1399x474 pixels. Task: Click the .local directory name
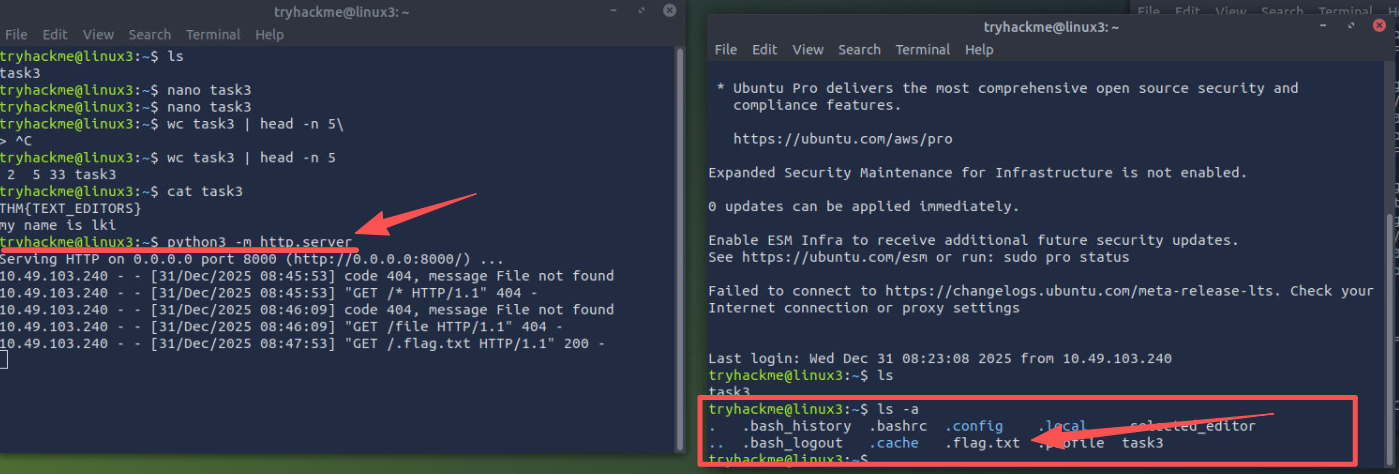coord(1062,426)
